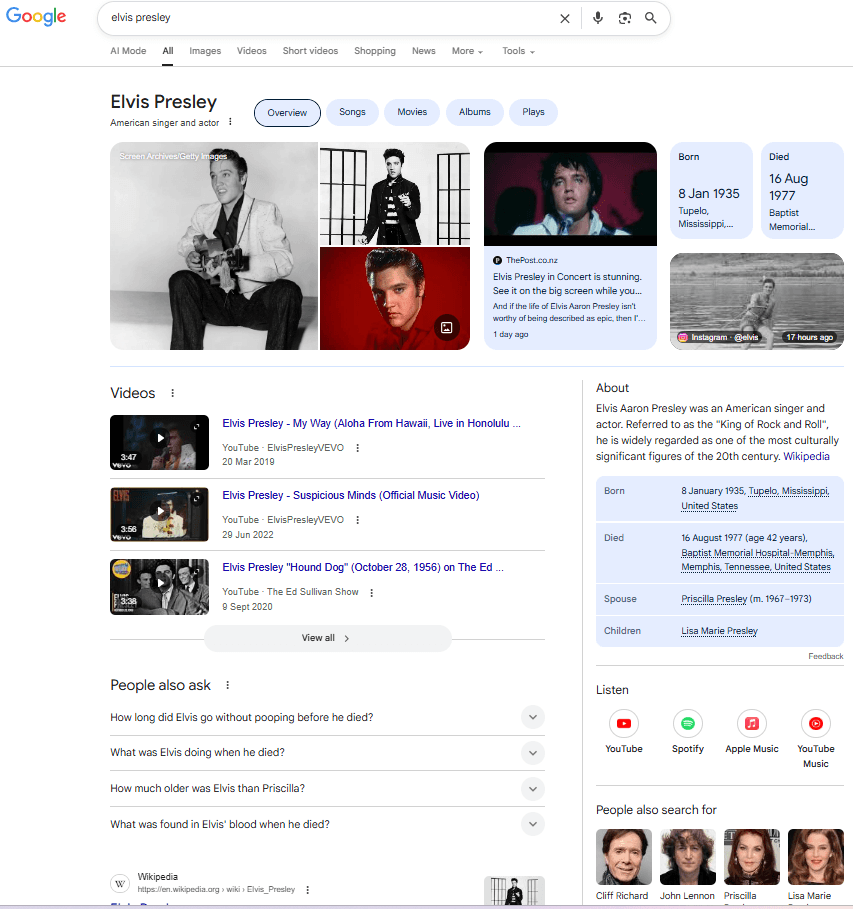Open Baptist Memorial Hospital-Memphis link
Viewport: 853px width, 909px height.
(757, 553)
